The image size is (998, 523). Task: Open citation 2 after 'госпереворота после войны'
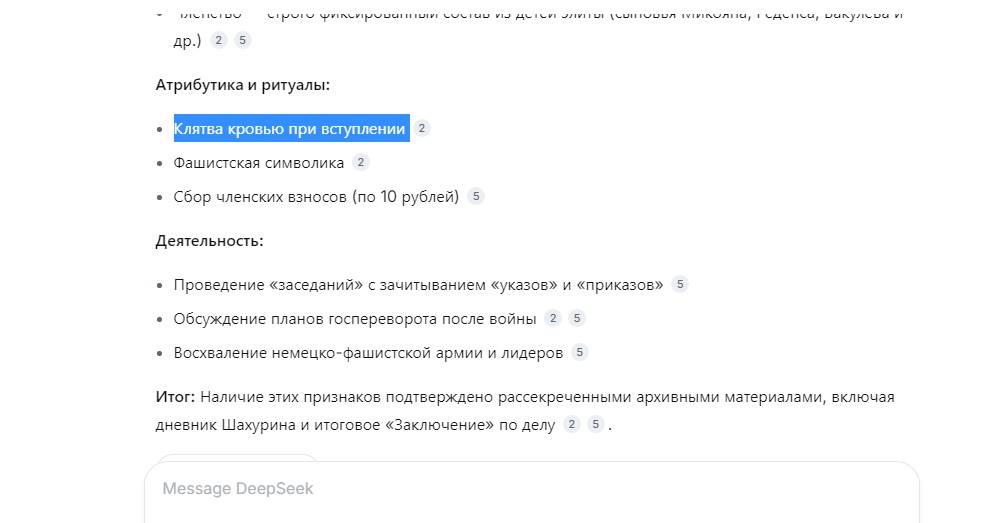553,318
